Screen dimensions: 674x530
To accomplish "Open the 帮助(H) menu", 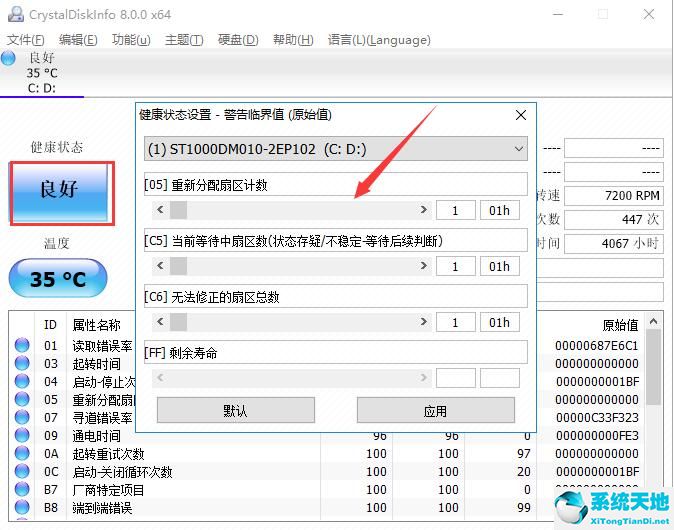I will point(293,40).
